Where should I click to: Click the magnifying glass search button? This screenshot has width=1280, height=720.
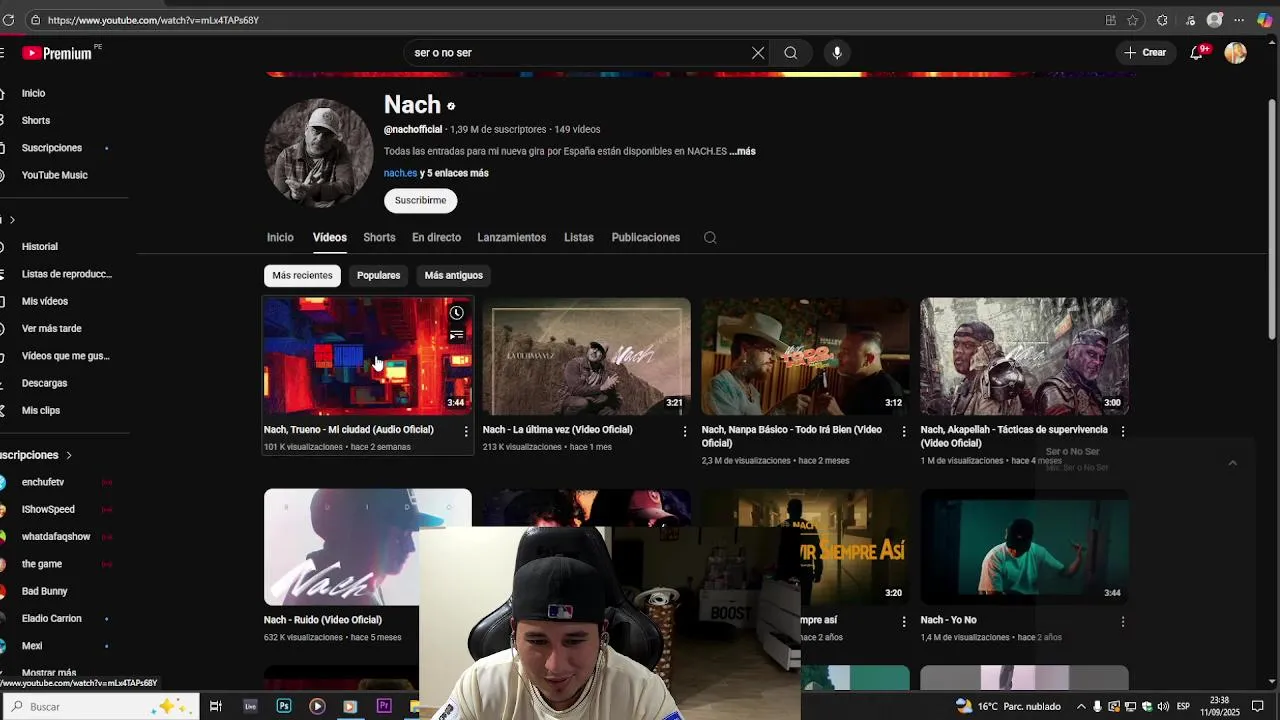click(791, 53)
